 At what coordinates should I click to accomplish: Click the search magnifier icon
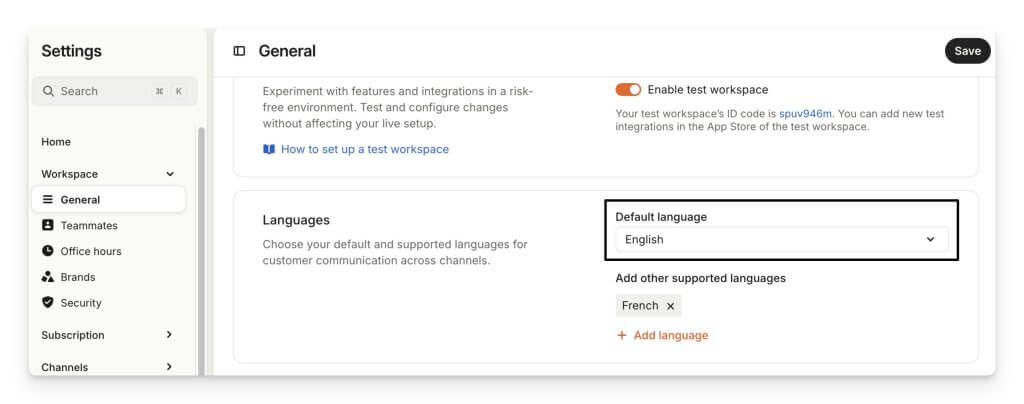pos(48,91)
